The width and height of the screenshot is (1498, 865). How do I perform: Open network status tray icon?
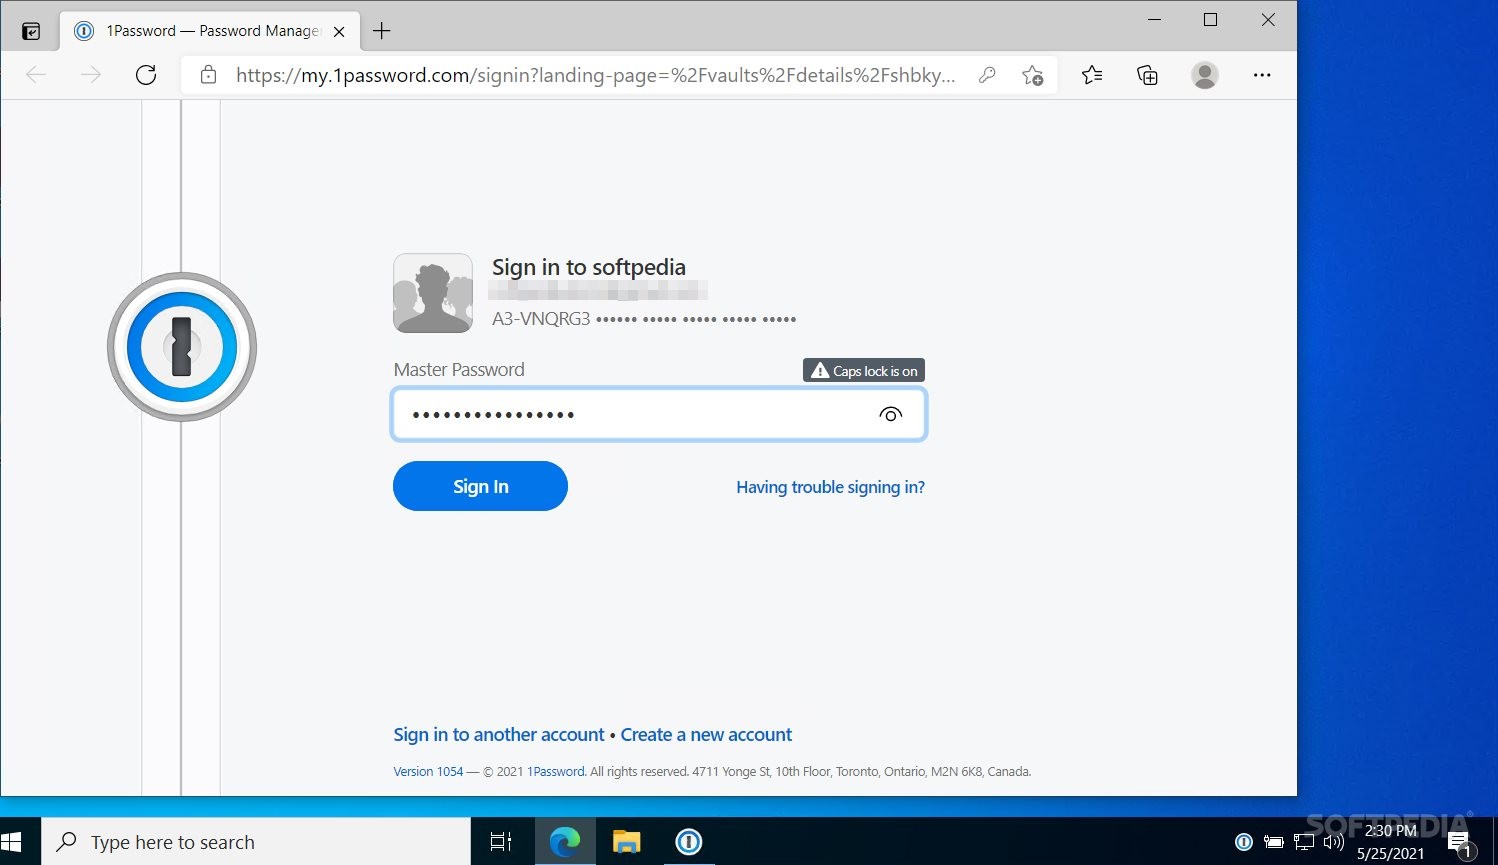point(1304,842)
